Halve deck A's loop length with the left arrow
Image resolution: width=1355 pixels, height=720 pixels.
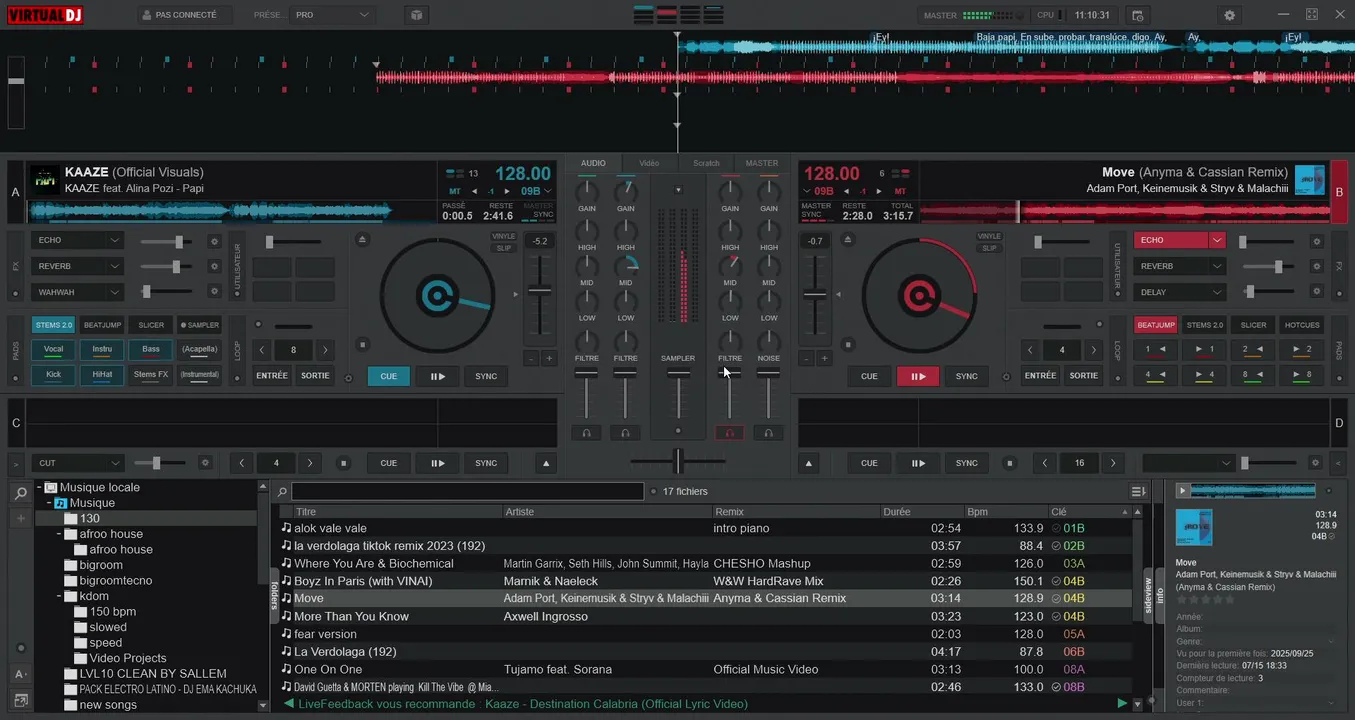point(262,350)
